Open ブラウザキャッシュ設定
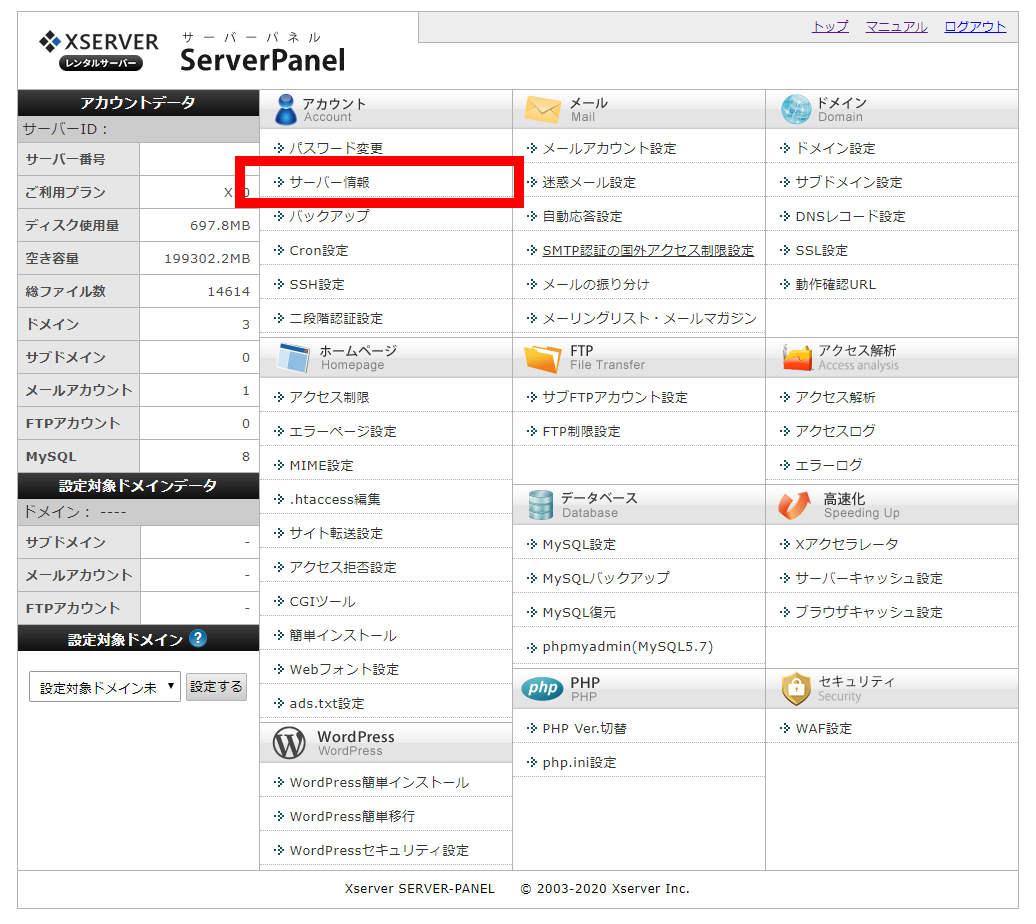 point(869,612)
